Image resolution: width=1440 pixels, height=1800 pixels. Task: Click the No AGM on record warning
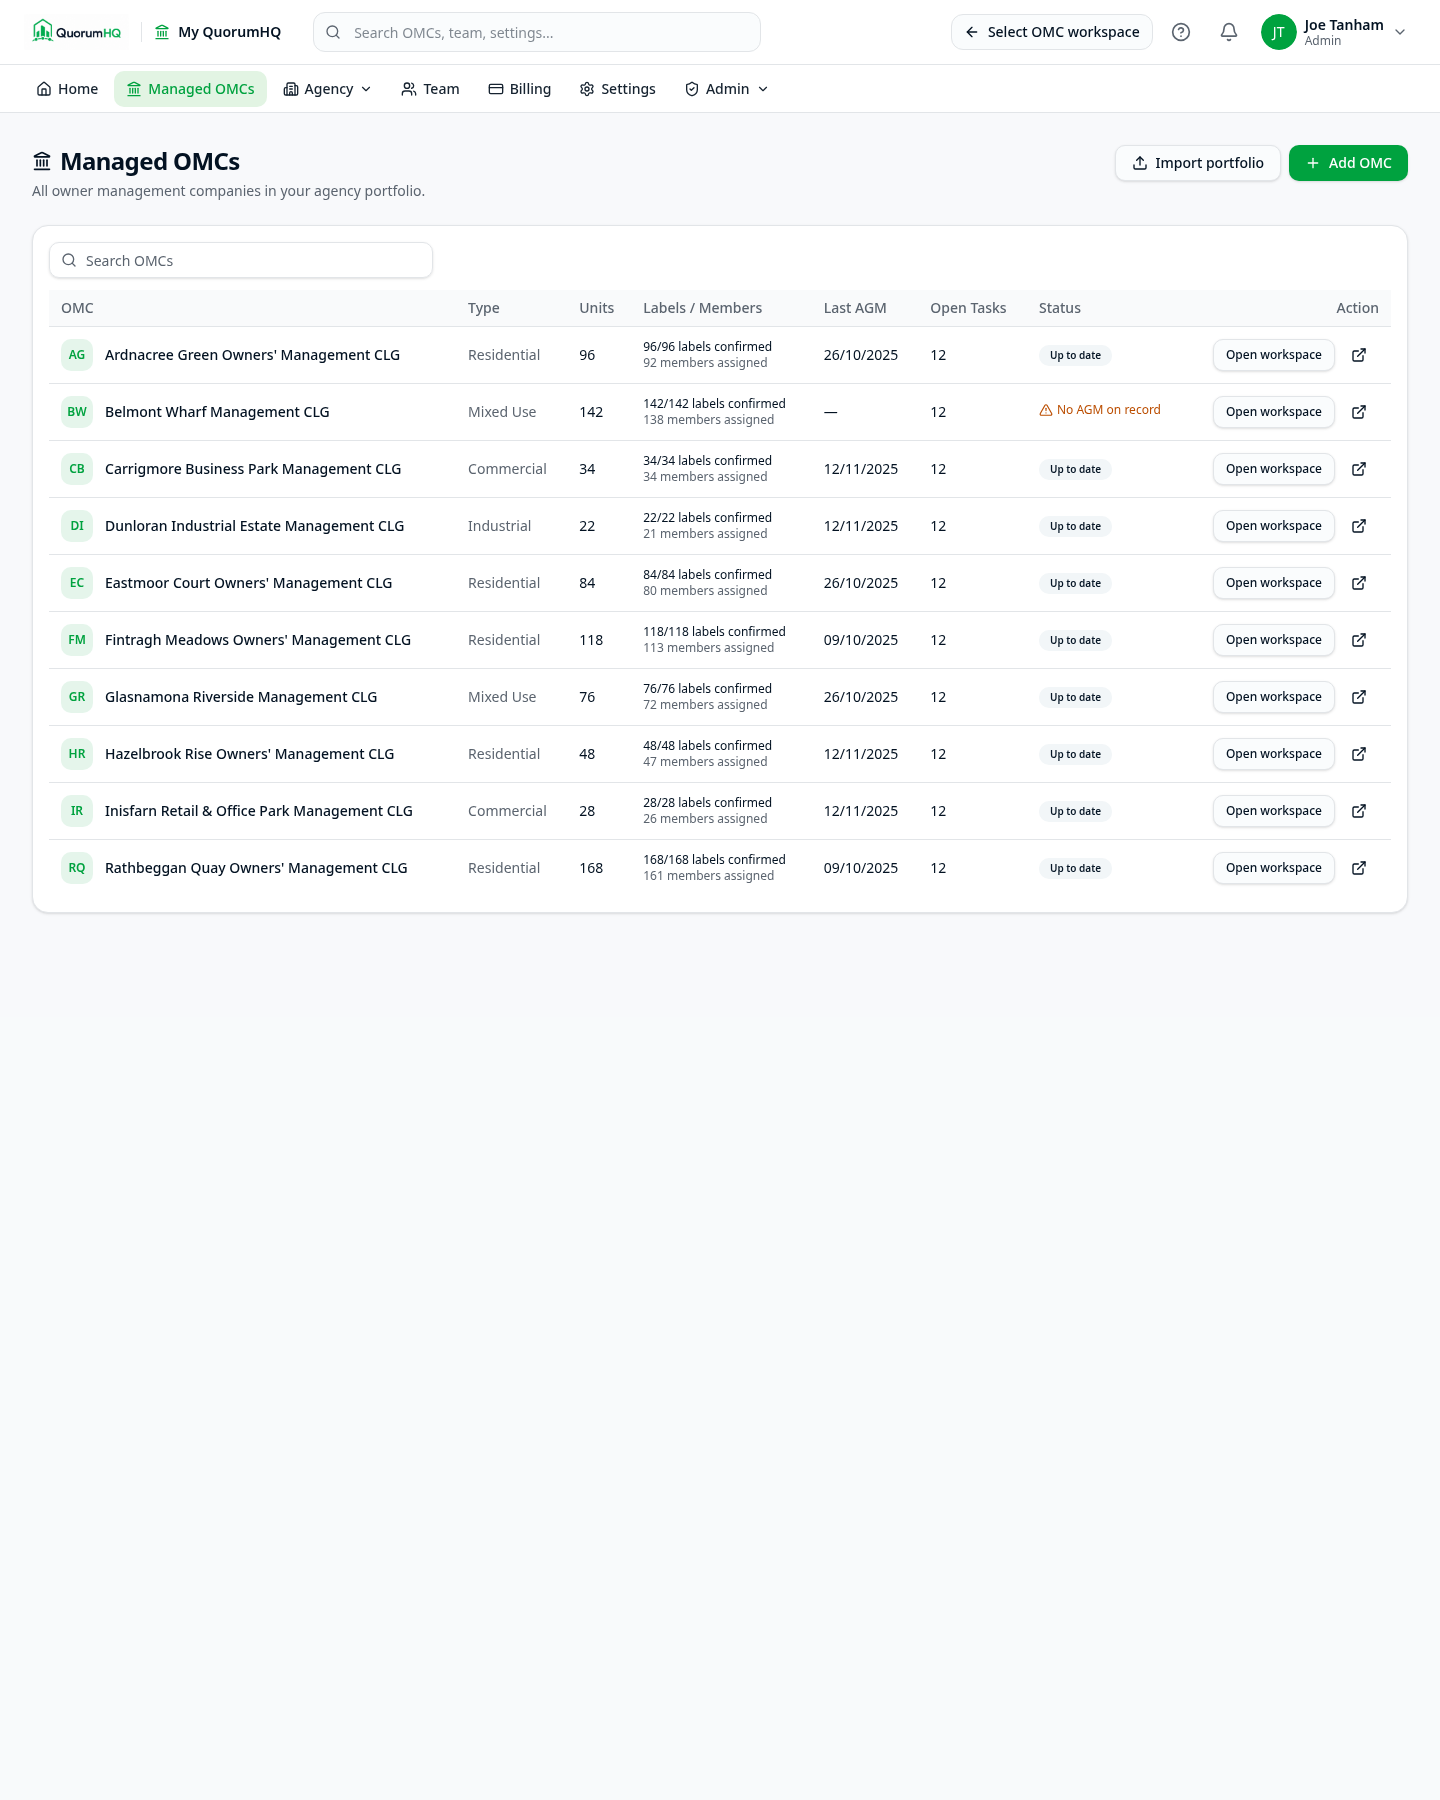point(1100,410)
